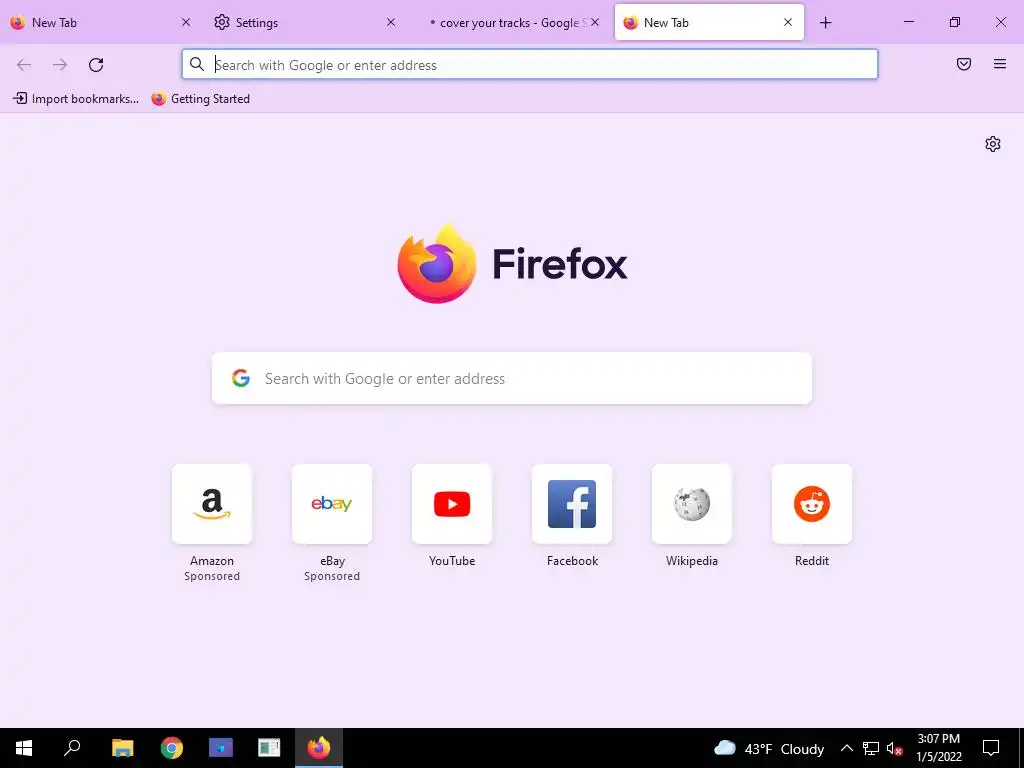Open the Wikipedia shortcut tile
Viewport: 1024px width, 768px height.
[692, 504]
